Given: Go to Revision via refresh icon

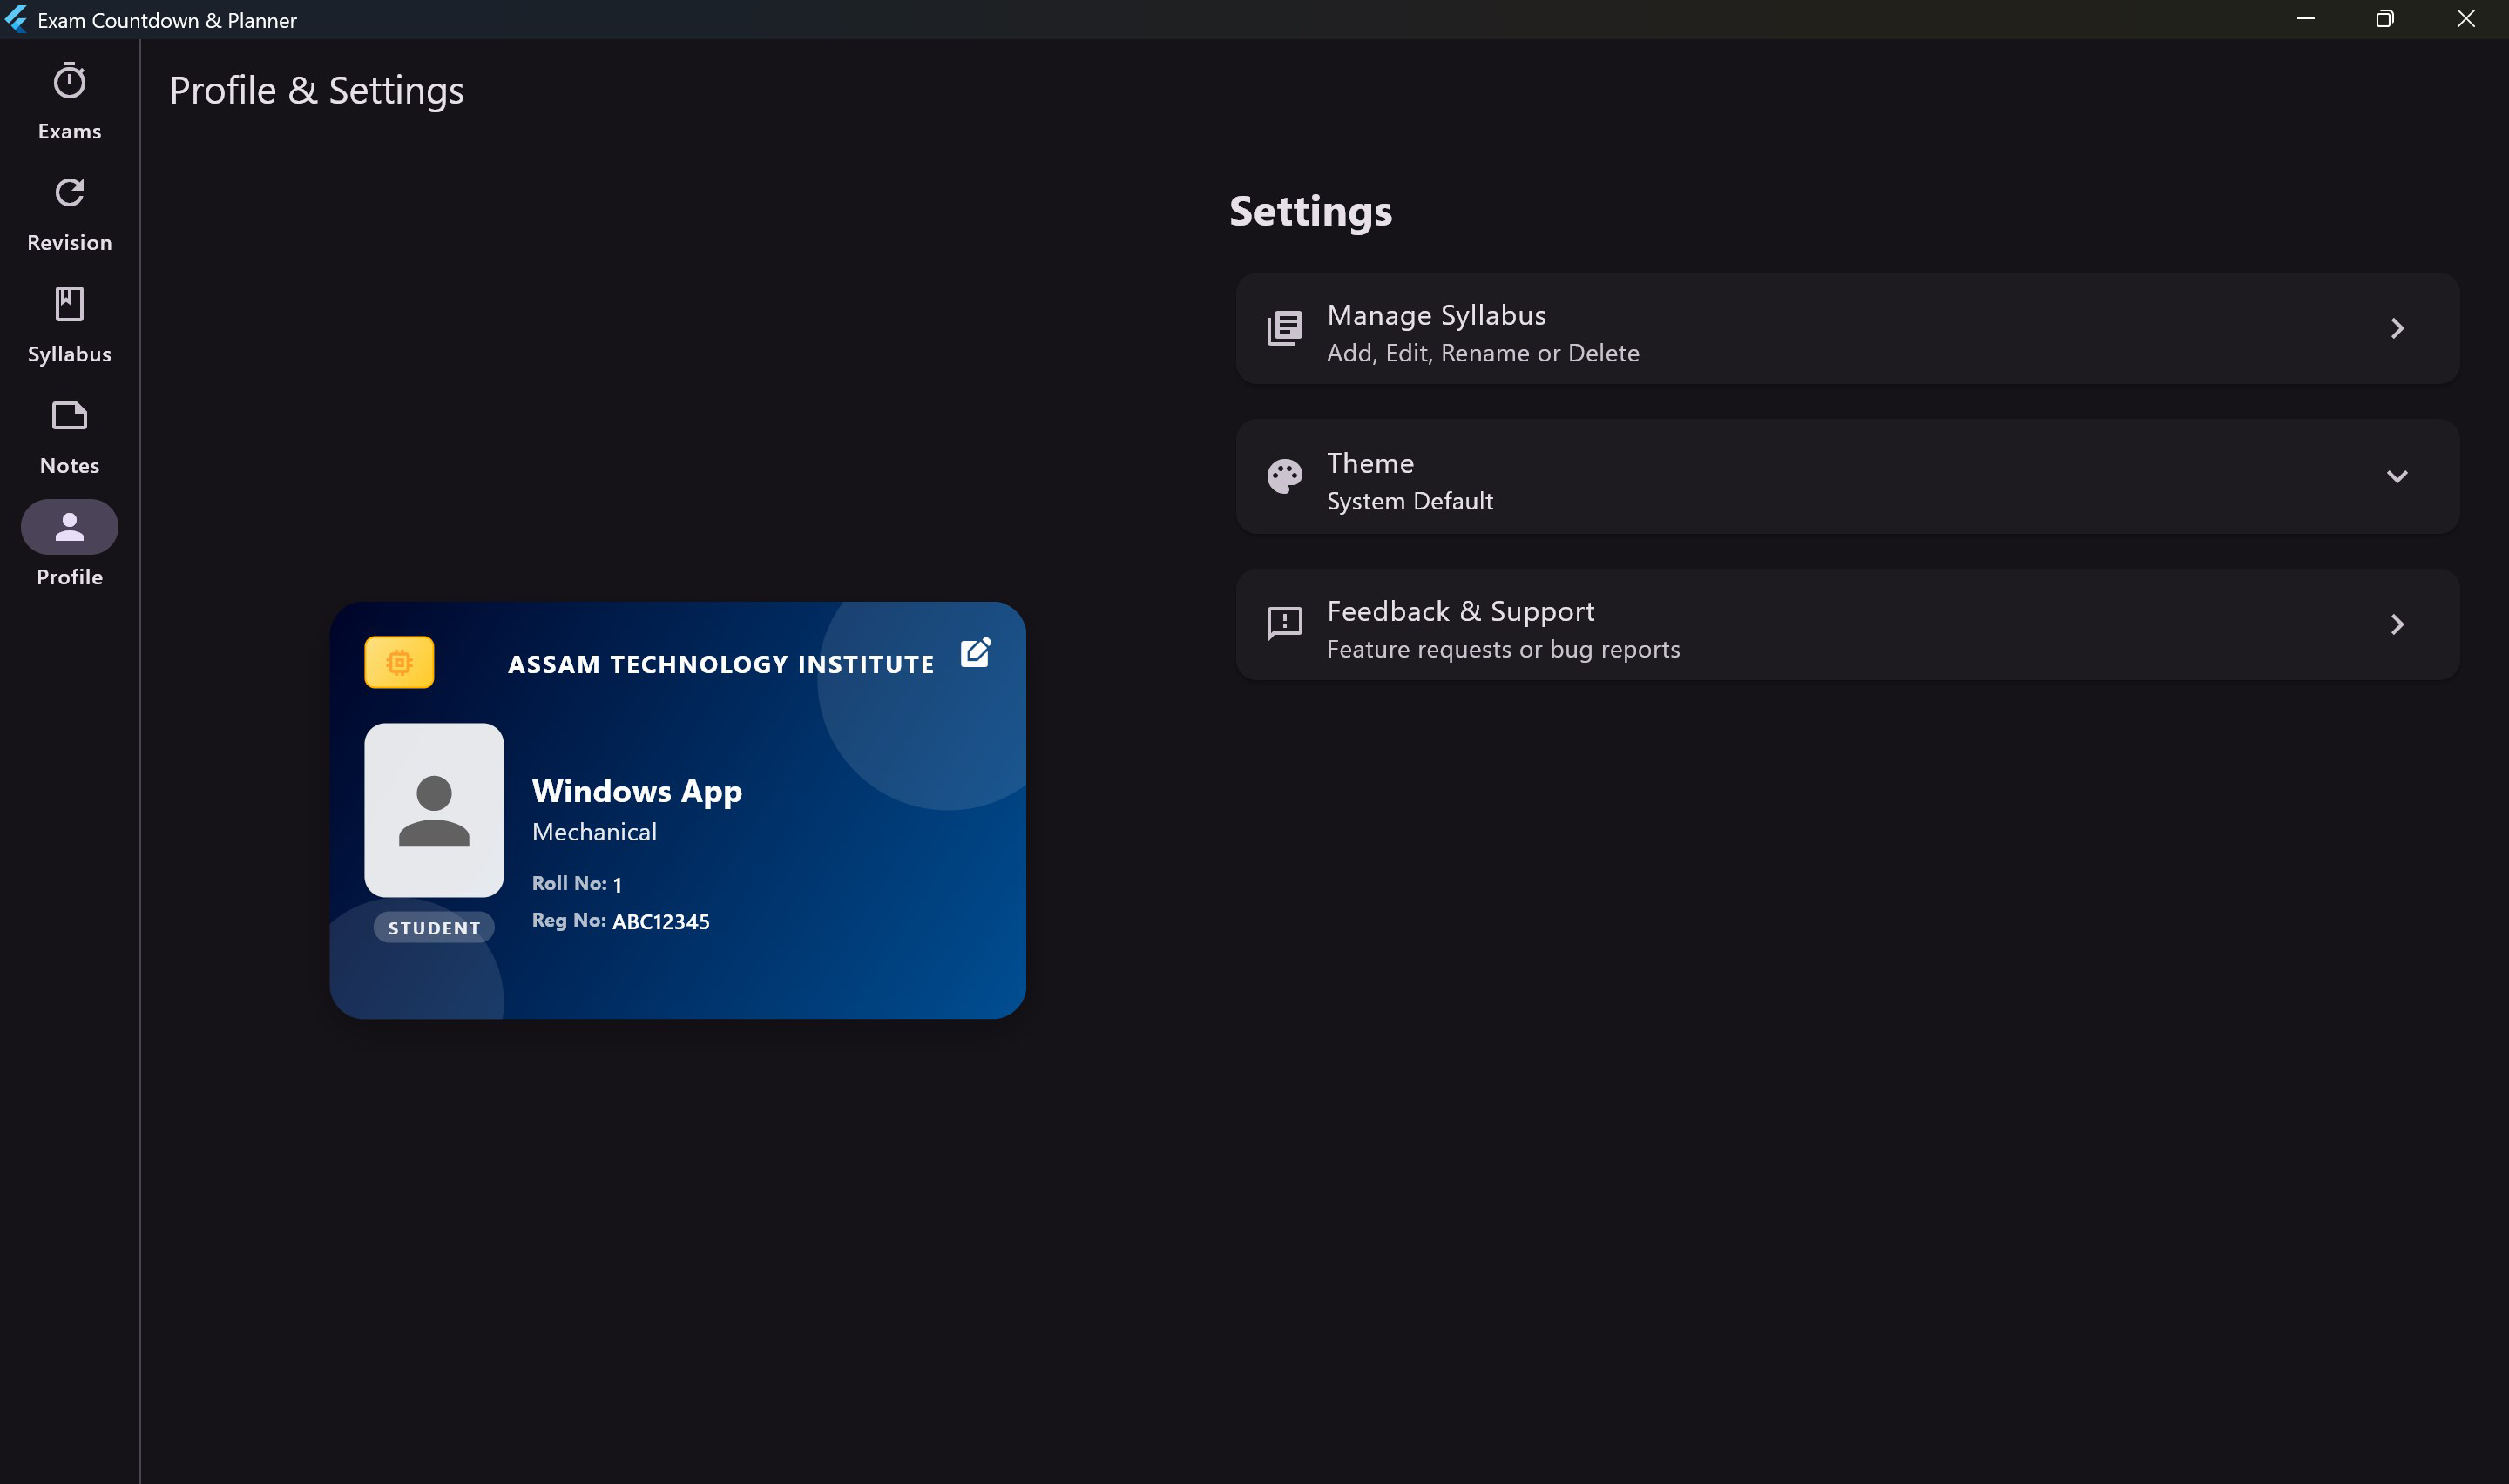Looking at the screenshot, I should (69, 193).
